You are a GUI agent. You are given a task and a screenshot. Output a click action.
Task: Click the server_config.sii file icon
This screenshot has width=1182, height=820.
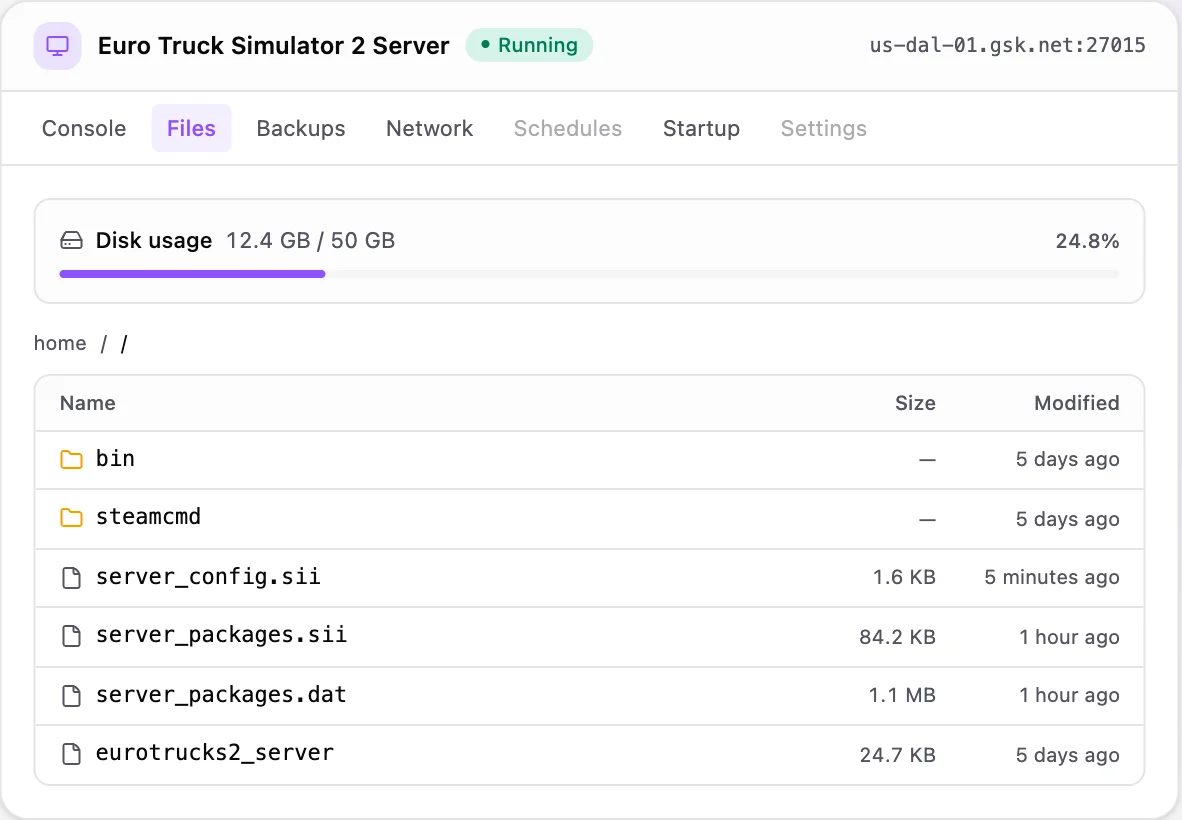[71, 577]
